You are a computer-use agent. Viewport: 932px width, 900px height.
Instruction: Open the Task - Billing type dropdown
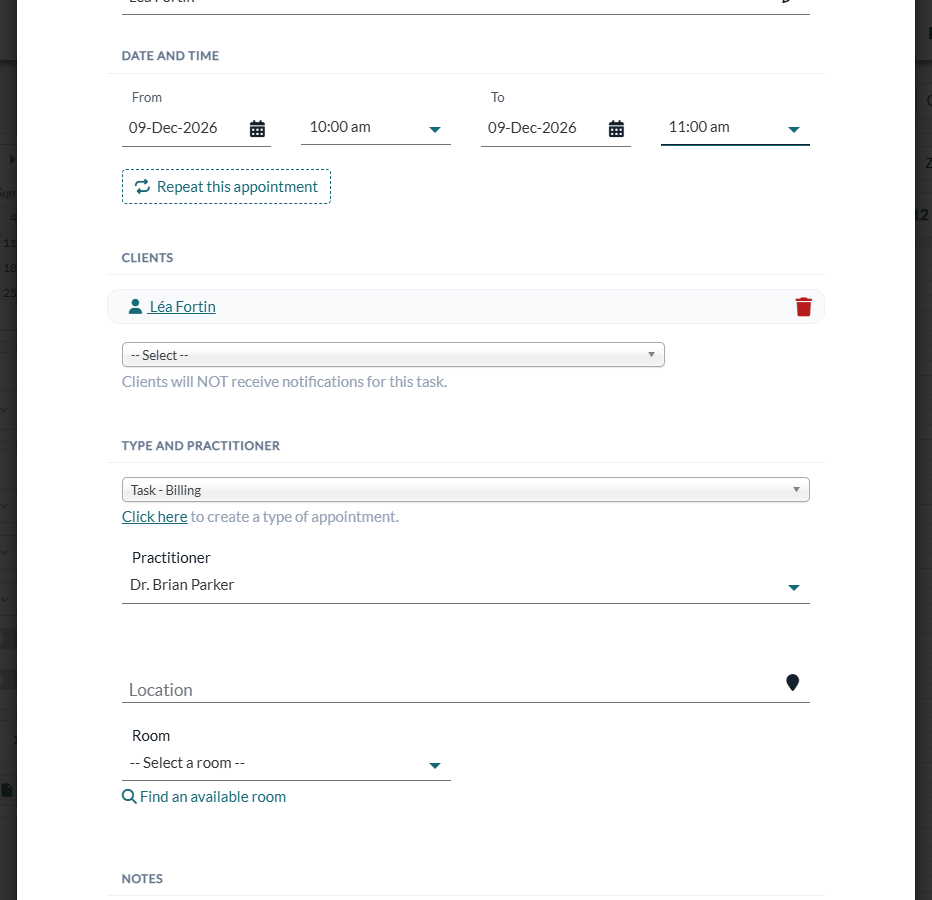point(465,490)
